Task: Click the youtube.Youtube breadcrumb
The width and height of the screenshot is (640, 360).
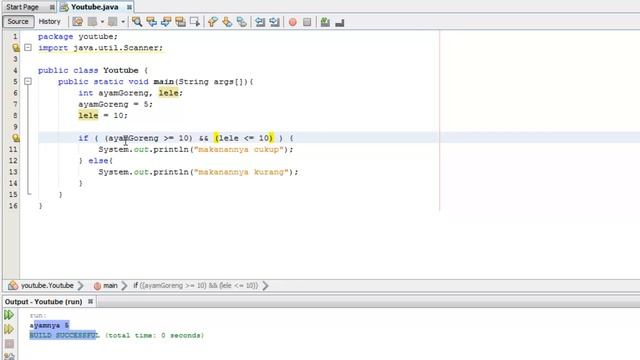Action: click(47, 285)
